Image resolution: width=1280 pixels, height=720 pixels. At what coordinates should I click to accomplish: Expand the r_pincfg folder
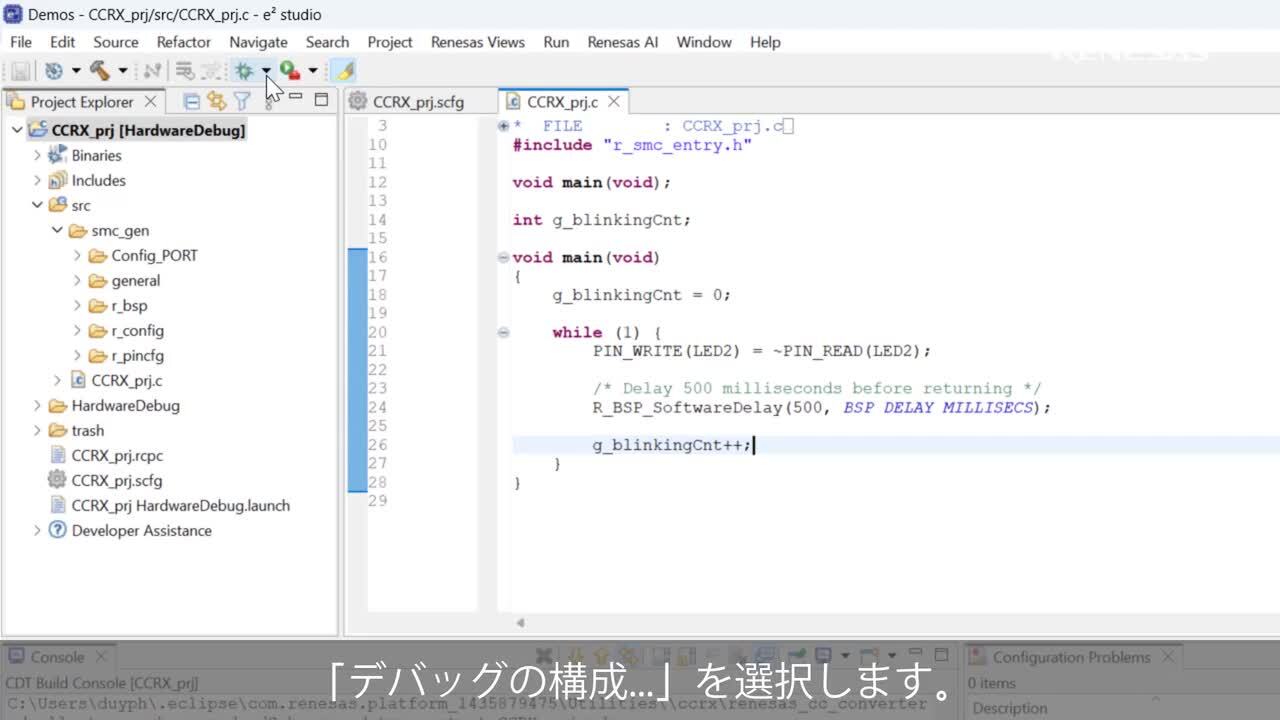[77, 355]
